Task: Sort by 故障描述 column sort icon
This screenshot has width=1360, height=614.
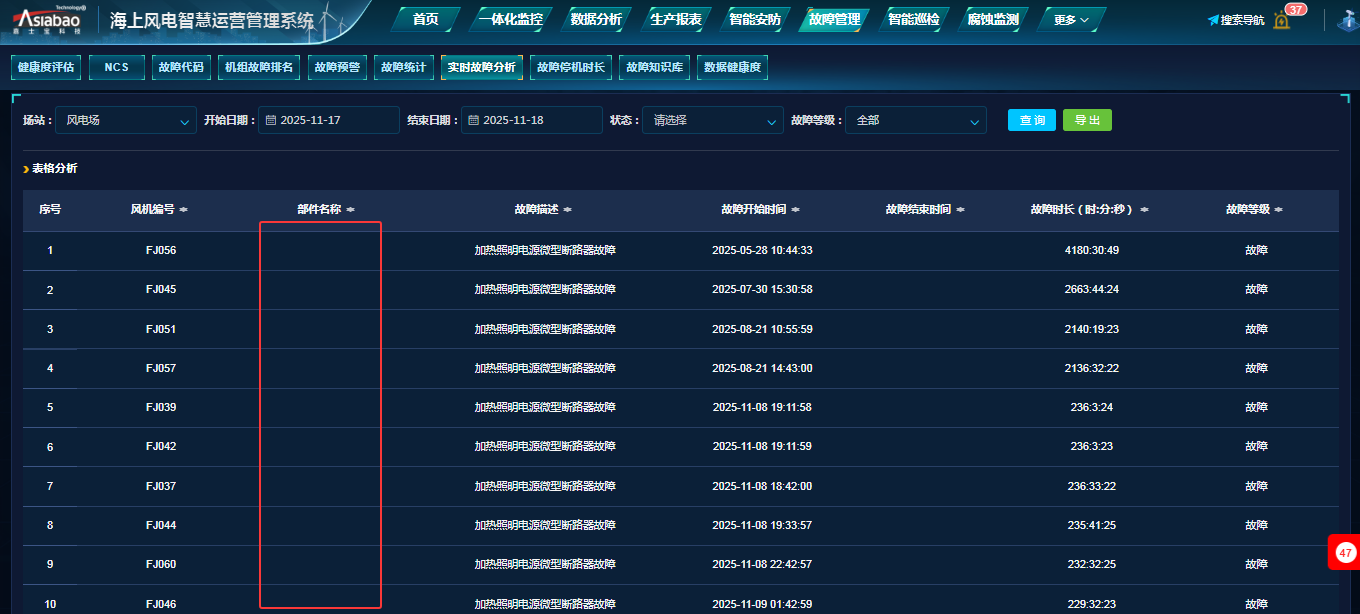Action: tap(568, 210)
